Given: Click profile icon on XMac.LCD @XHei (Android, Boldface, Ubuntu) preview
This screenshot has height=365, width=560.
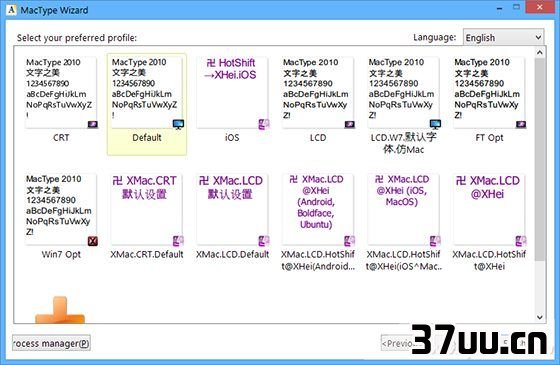Looking at the screenshot, I should (350, 241).
